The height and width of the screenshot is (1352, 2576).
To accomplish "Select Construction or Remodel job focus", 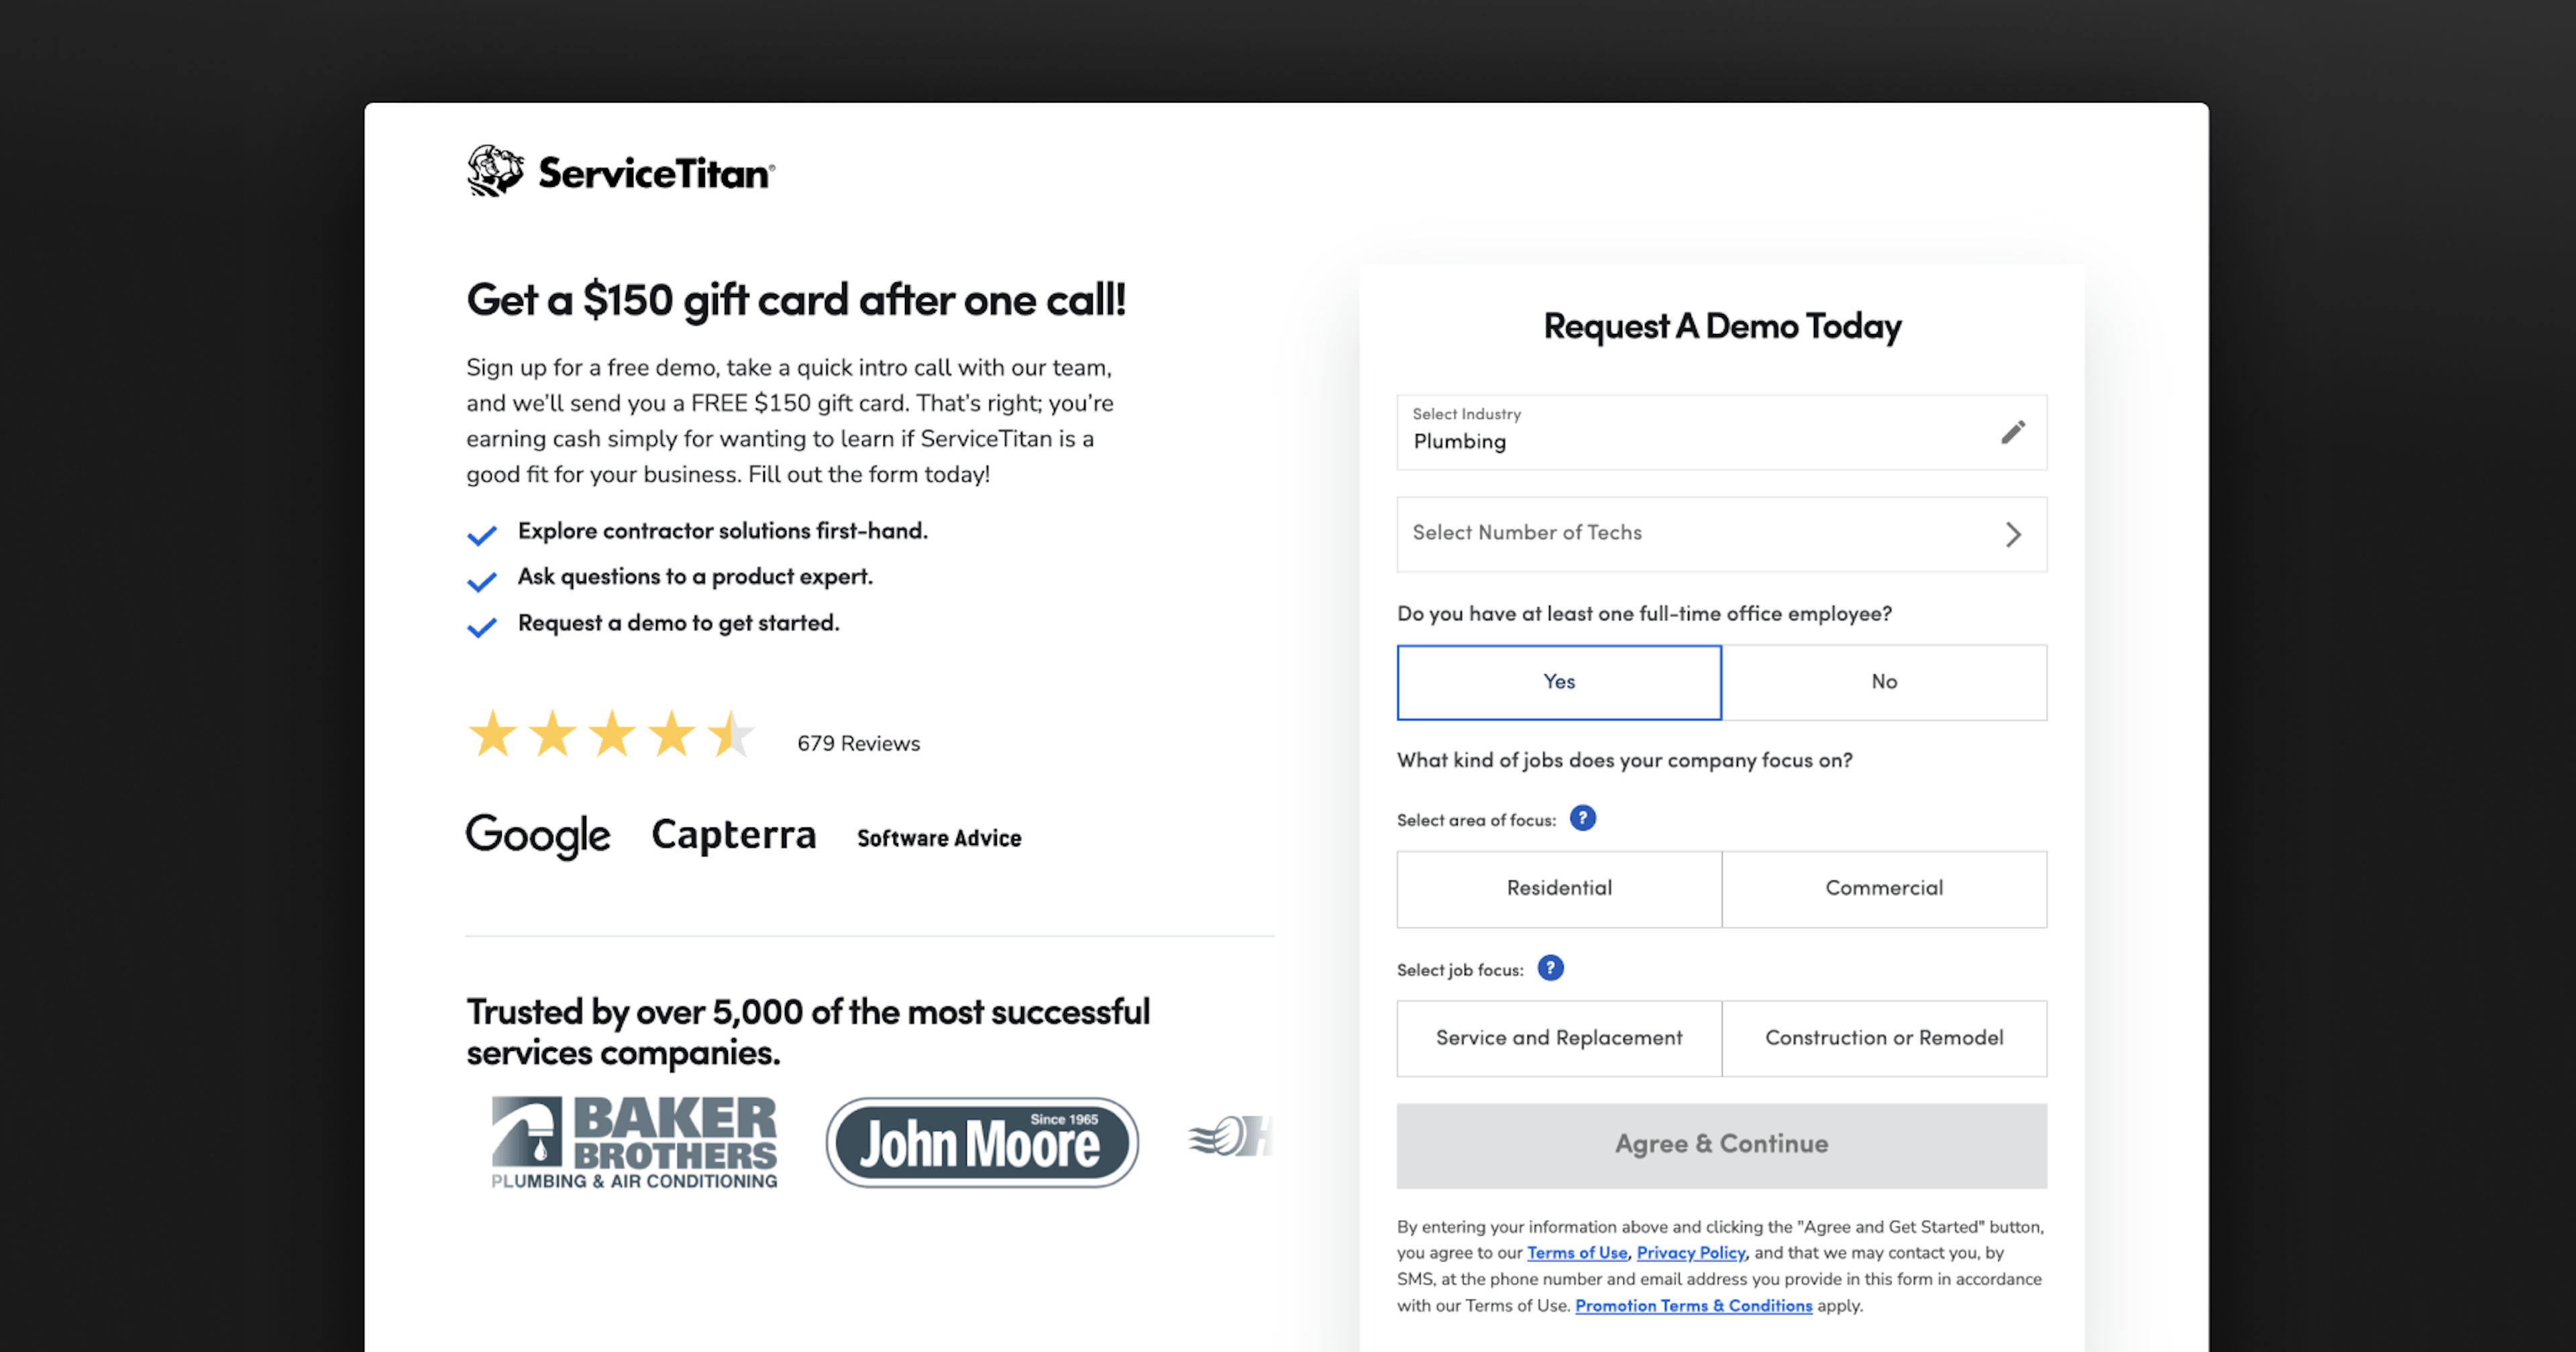I will (1886, 1037).
